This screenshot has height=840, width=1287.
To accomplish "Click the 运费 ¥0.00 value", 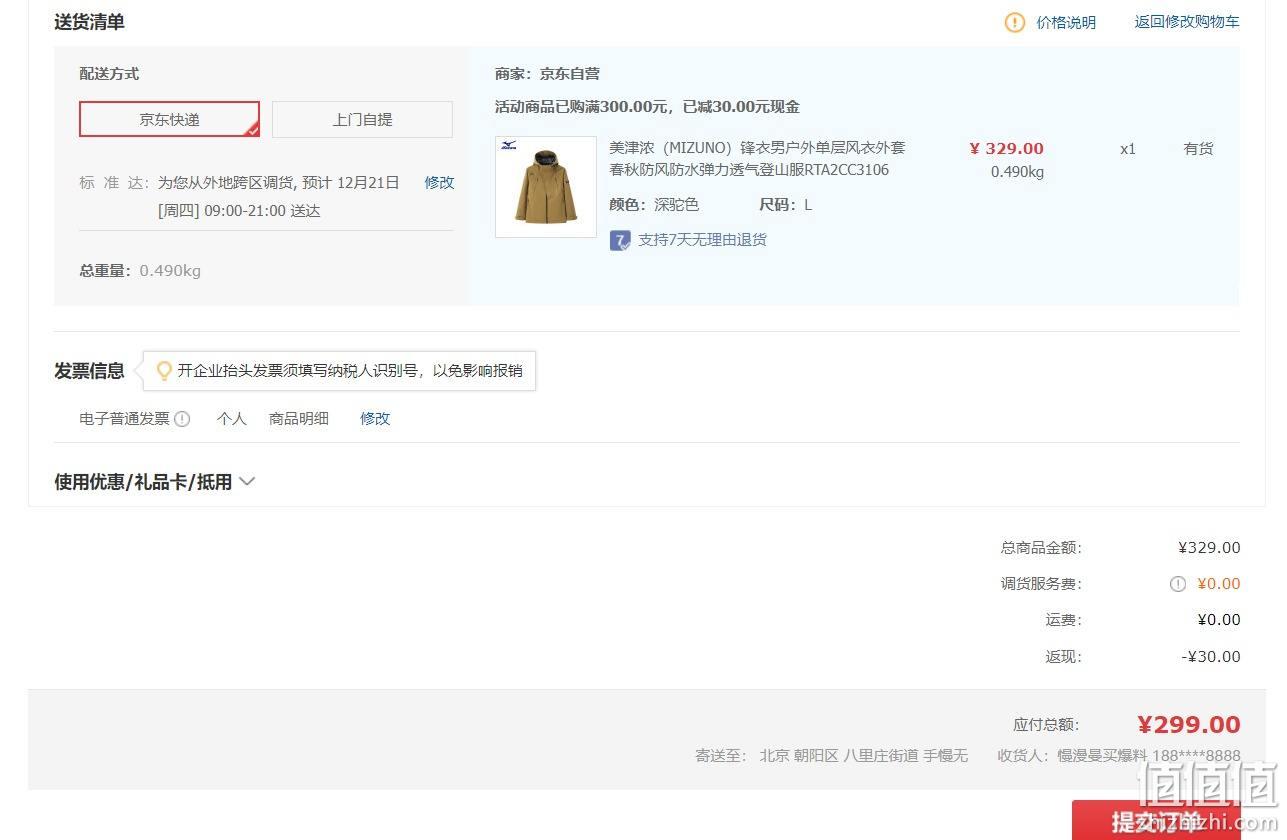I will pyautogui.click(x=1219, y=620).
